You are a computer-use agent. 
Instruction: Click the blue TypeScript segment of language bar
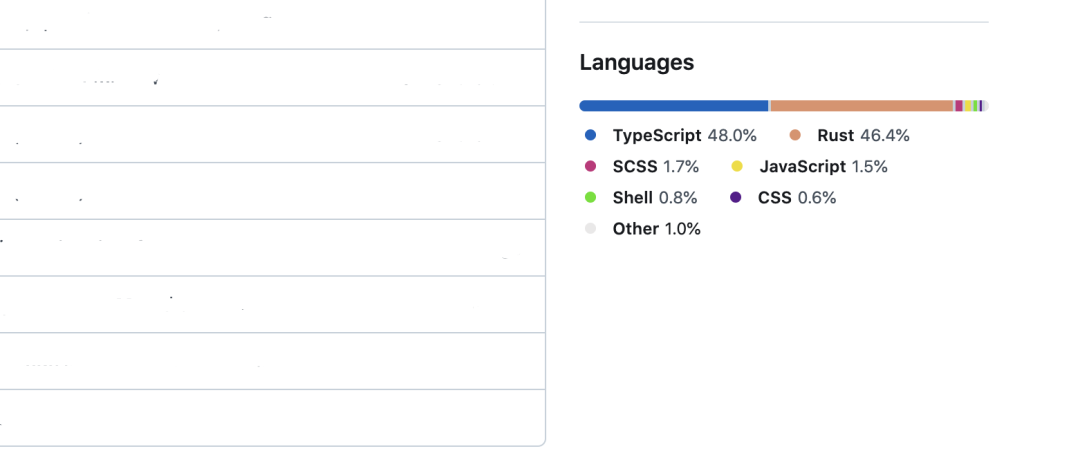674,106
